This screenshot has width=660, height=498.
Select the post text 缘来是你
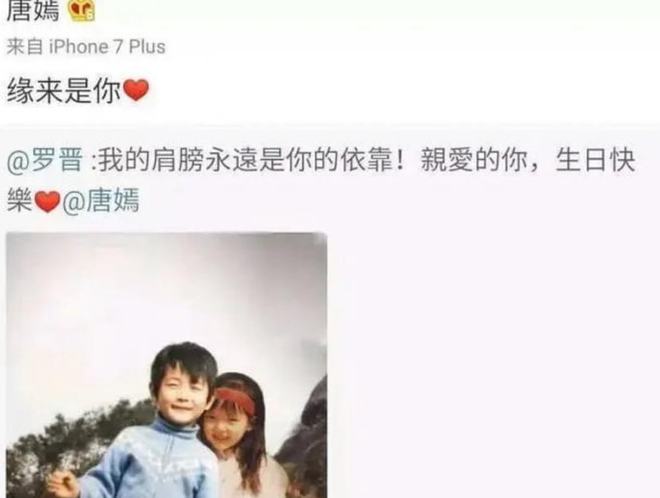(64, 91)
